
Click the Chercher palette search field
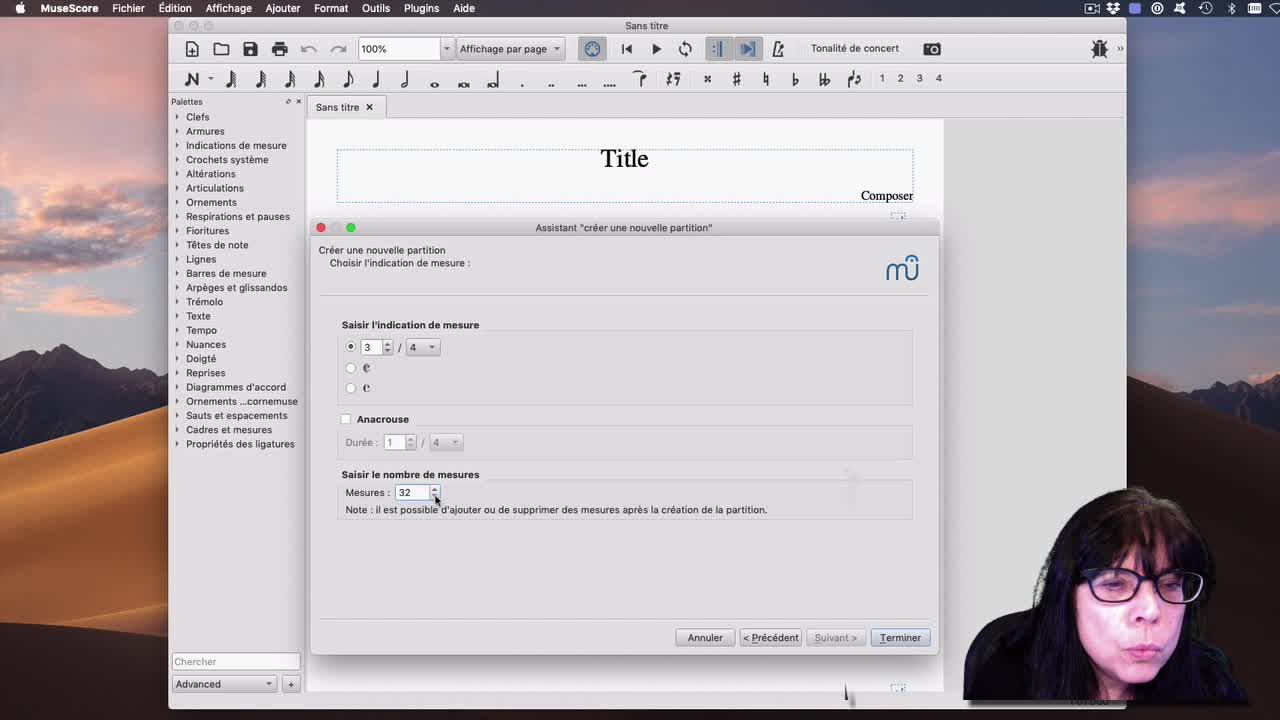click(x=235, y=661)
